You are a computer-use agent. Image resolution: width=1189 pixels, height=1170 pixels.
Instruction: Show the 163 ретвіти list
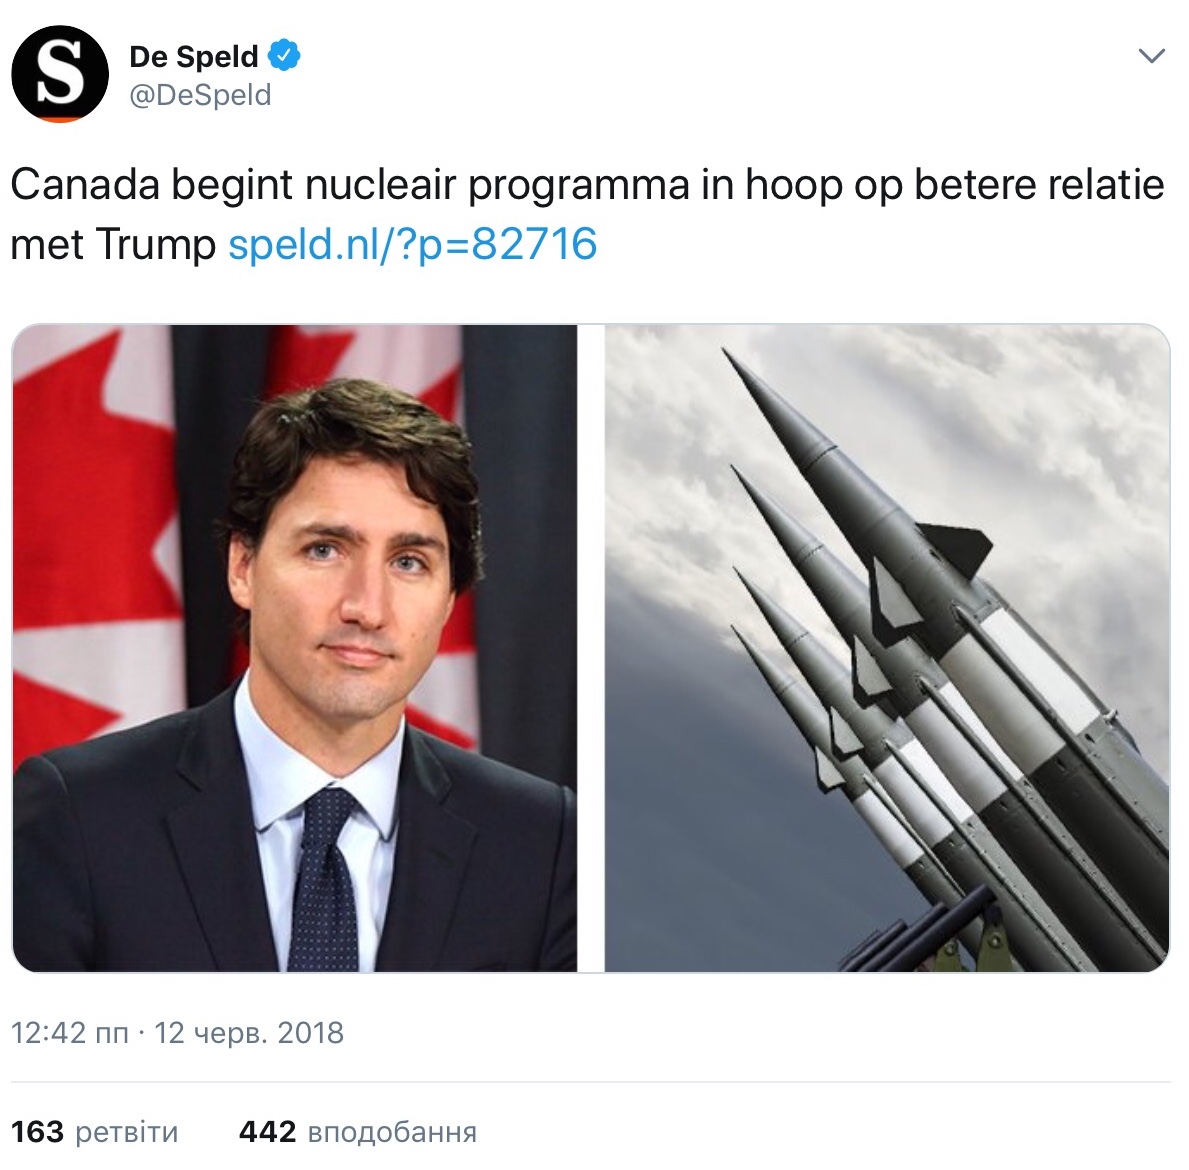pos(95,1132)
